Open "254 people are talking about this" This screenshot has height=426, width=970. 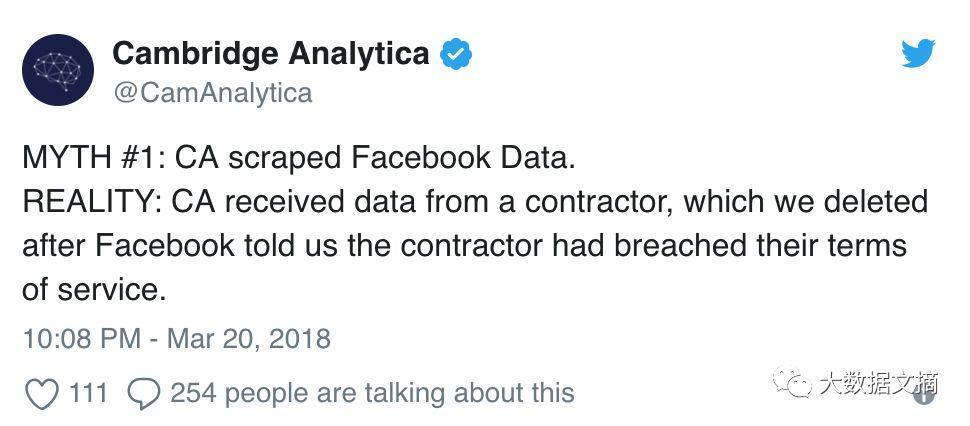pyautogui.click(x=372, y=393)
